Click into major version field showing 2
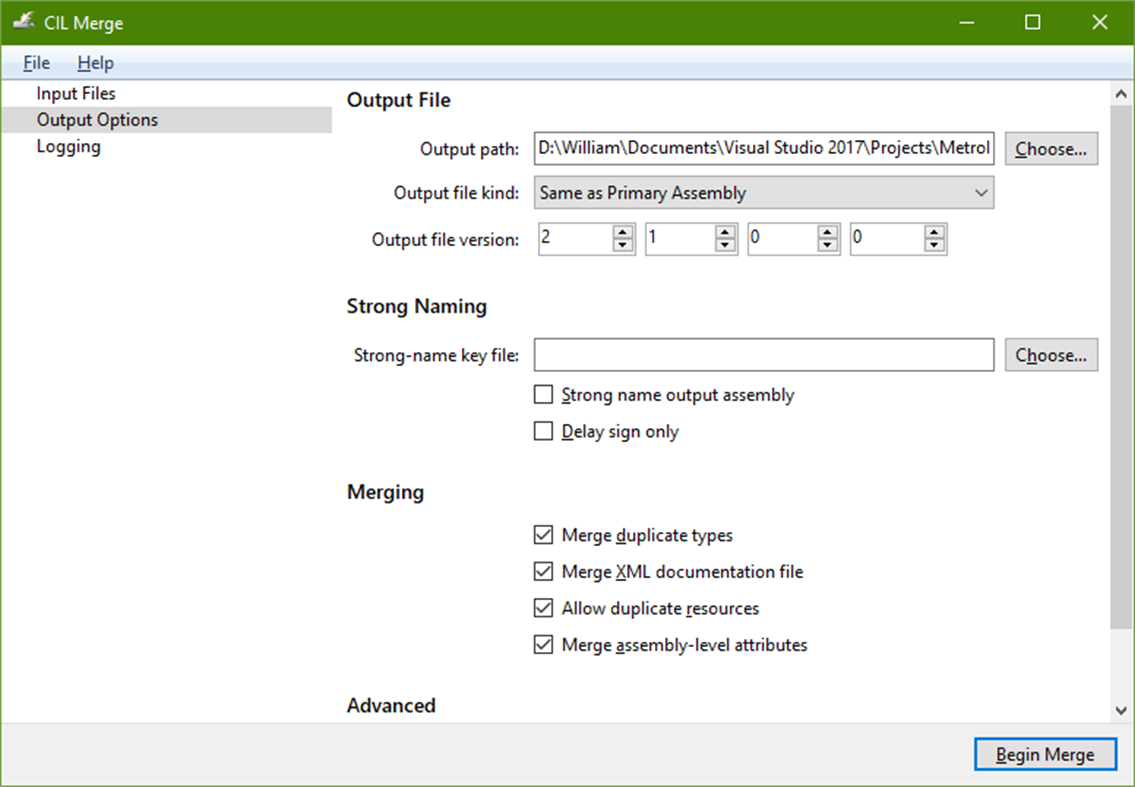The height and width of the screenshot is (787, 1135). pyautogui.click(x=575, y=238)
